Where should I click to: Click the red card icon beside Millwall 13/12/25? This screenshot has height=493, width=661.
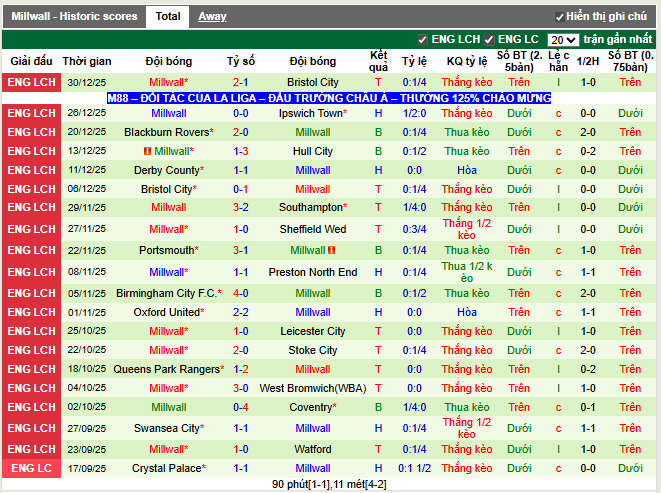tap(147, 151)
